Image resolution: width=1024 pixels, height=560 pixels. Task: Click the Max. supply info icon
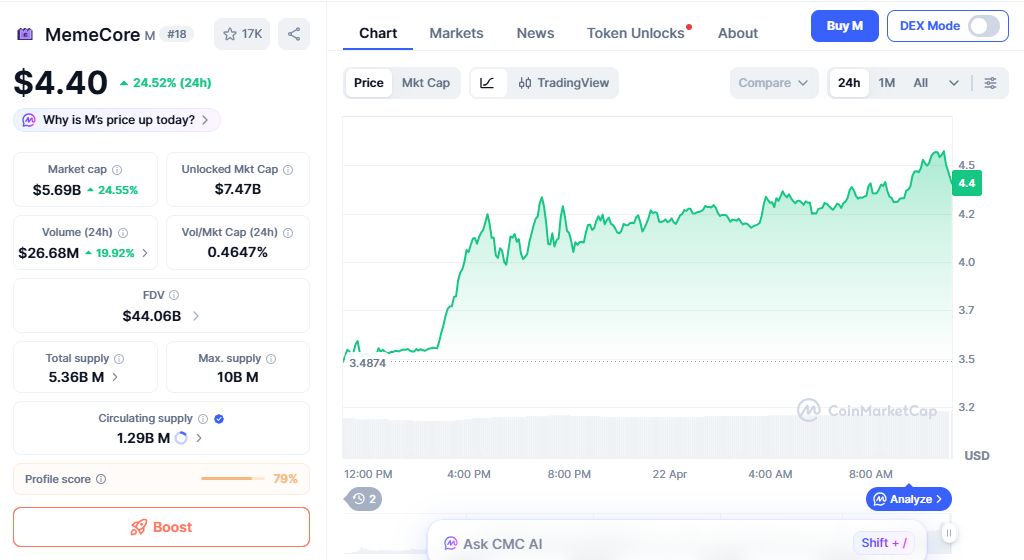pyautogui.click(x=271, y=358)
